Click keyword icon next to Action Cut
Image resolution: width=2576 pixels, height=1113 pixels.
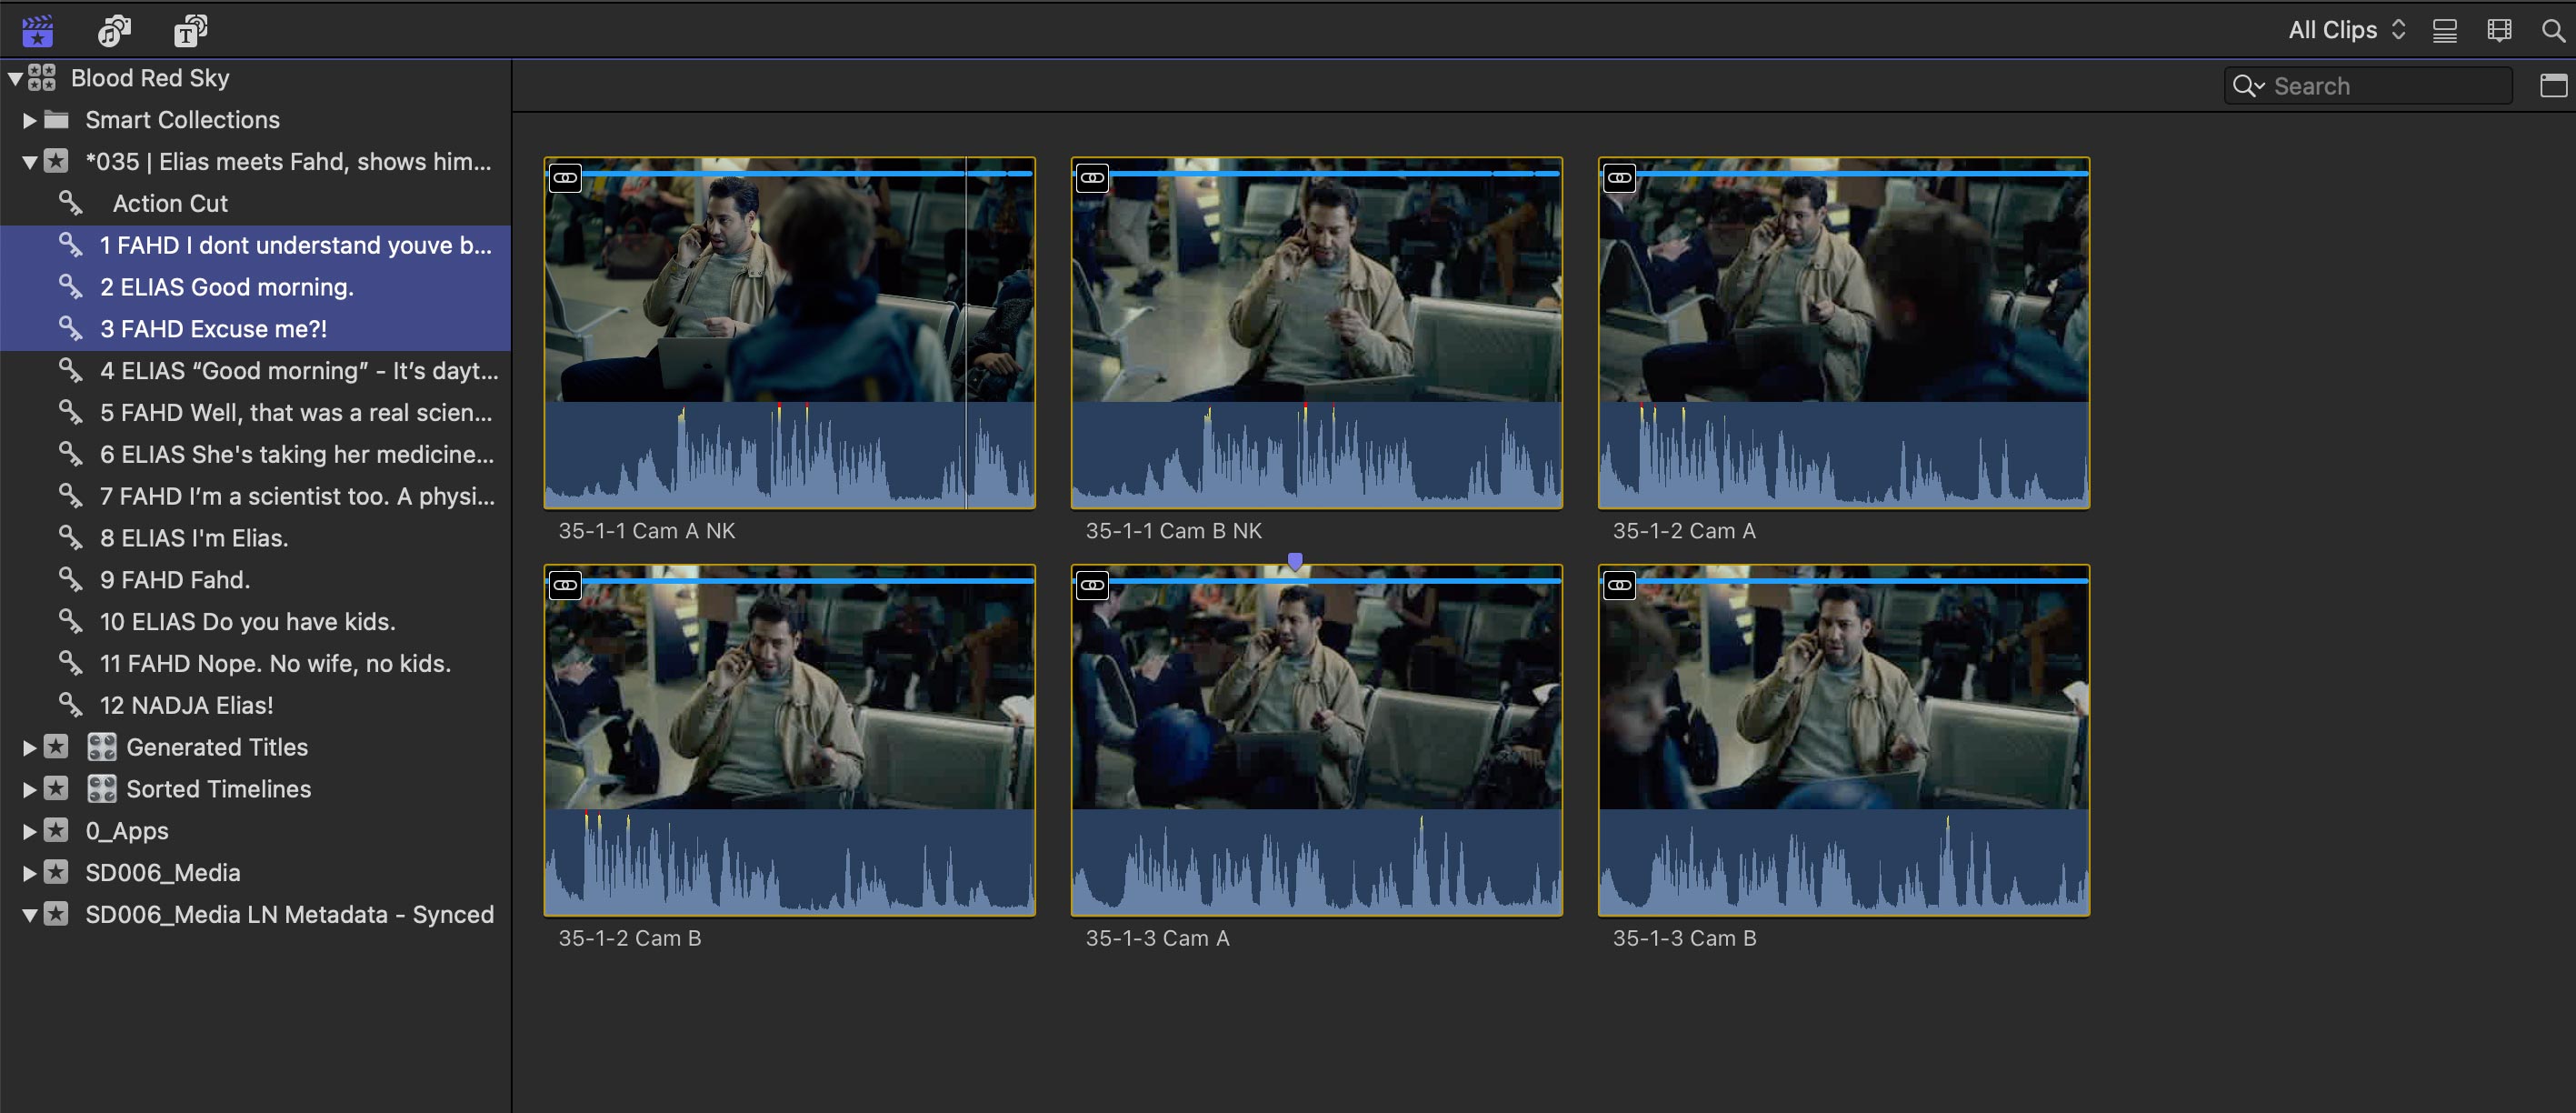[x=70, y=203]
